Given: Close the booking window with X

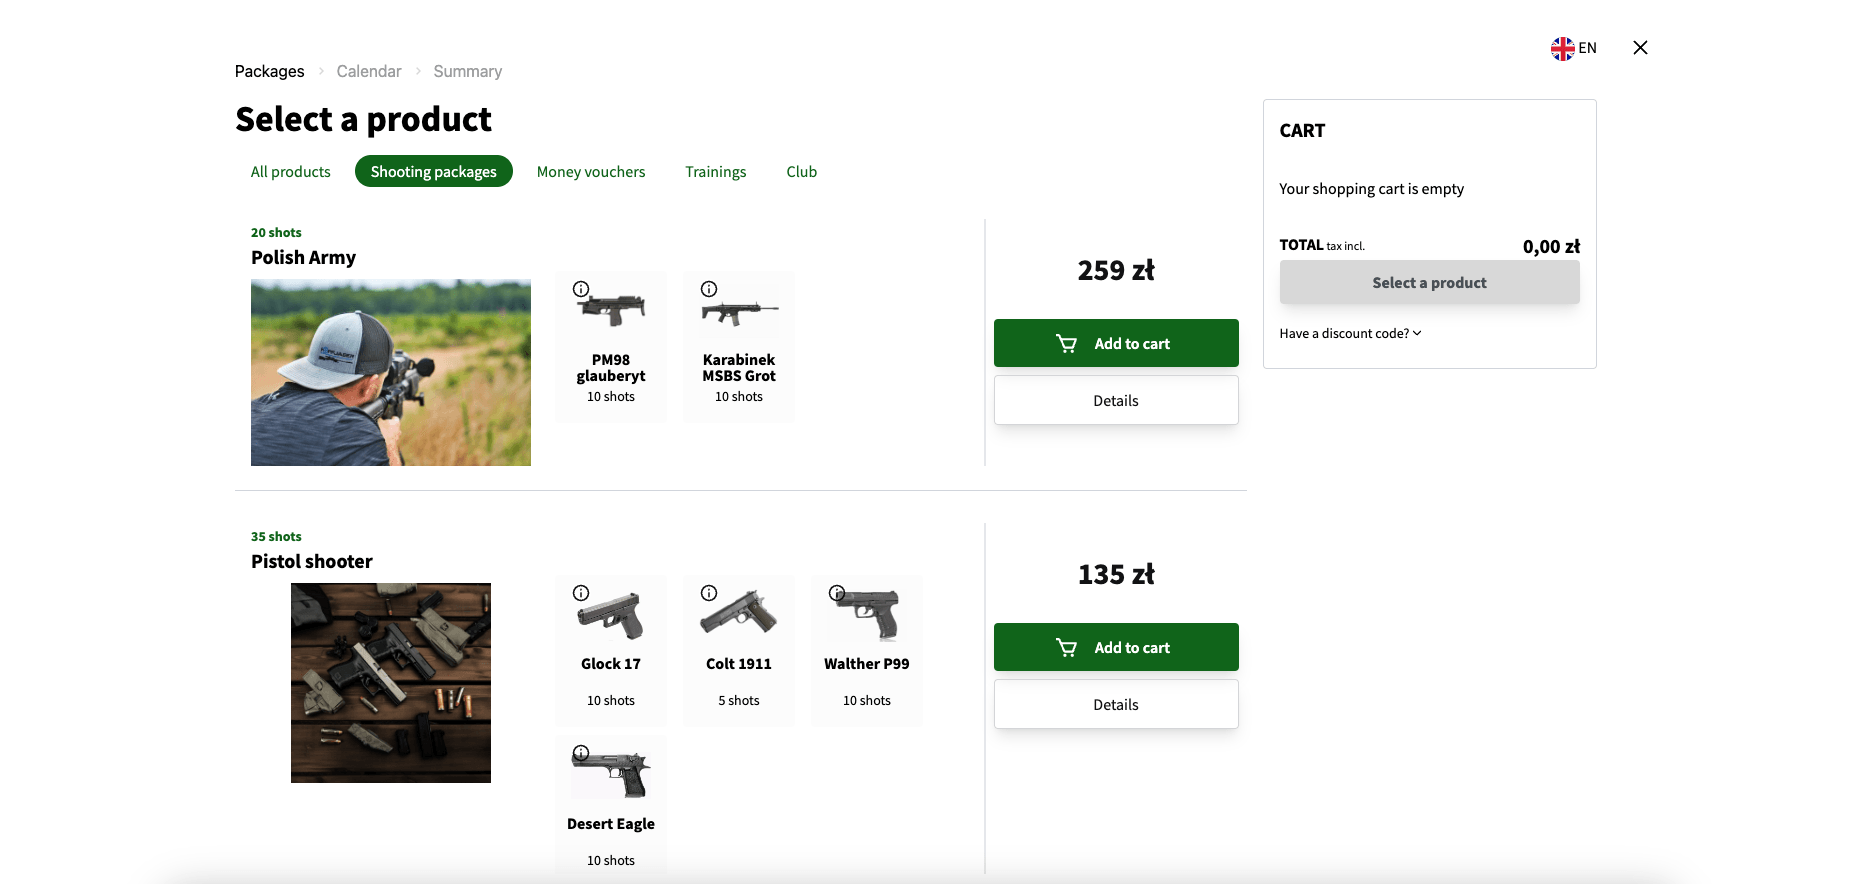Looking at the screenshot, I should 1640,48.
